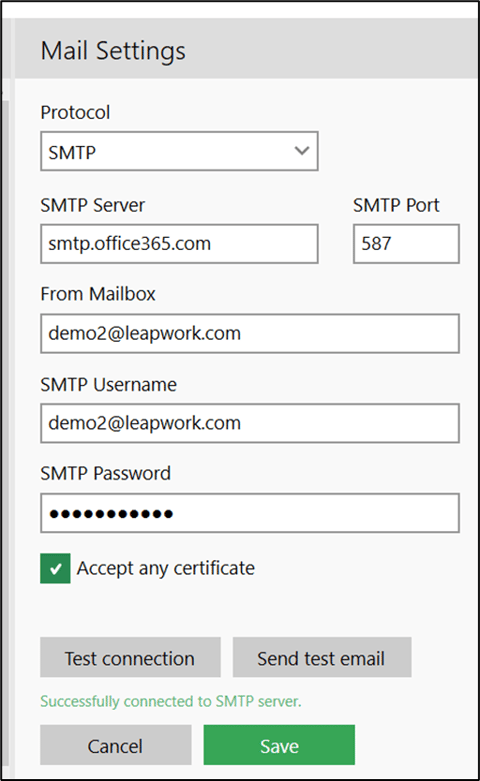Click the Protocol field label

75,113
